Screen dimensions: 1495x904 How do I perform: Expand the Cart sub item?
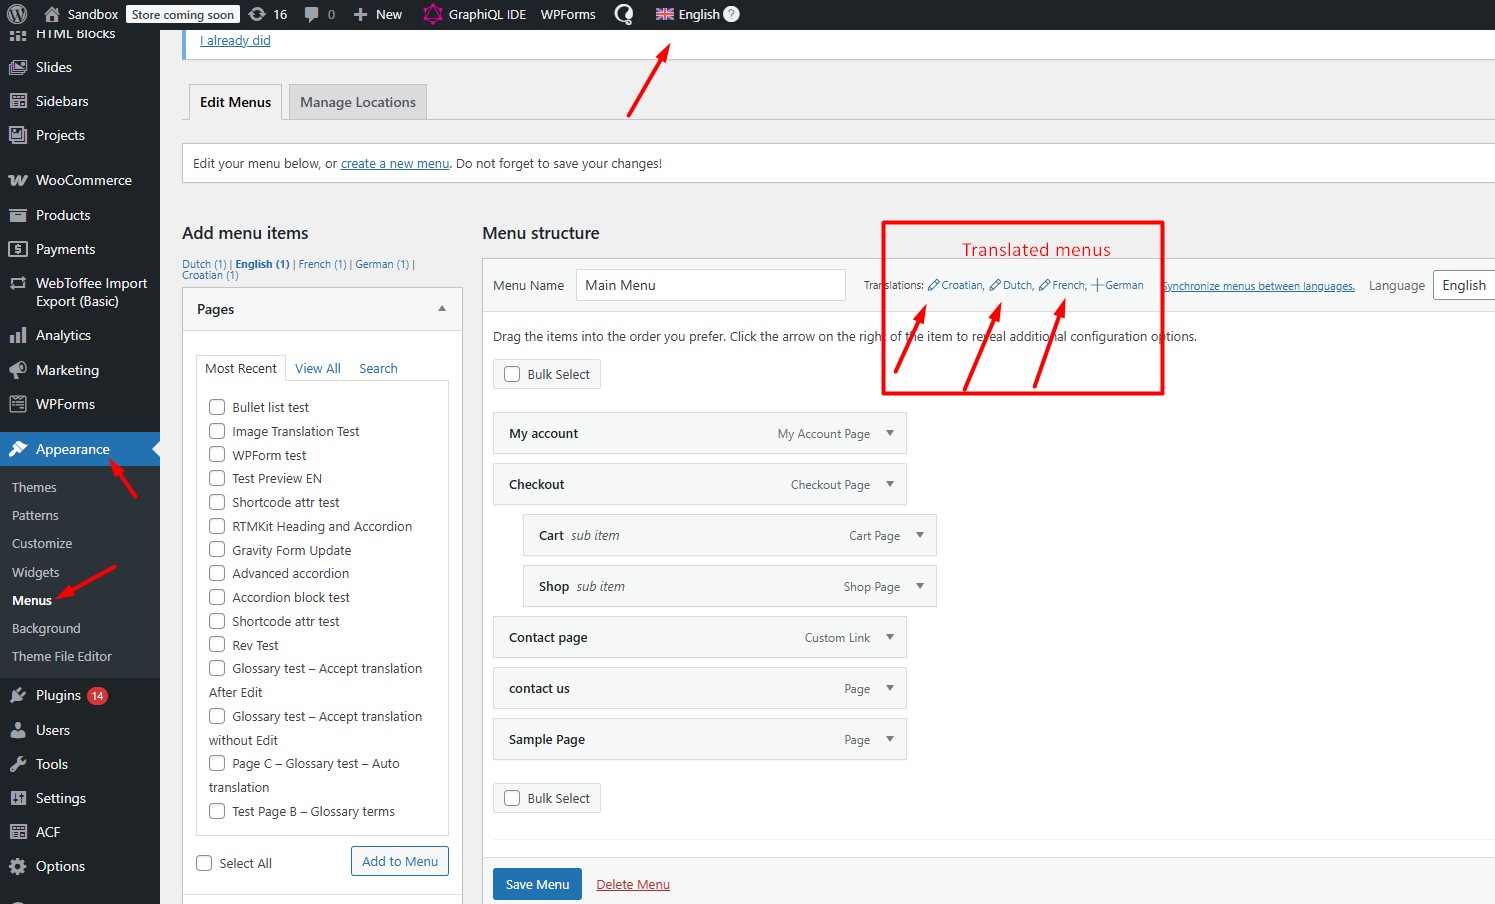pos(920,535)
